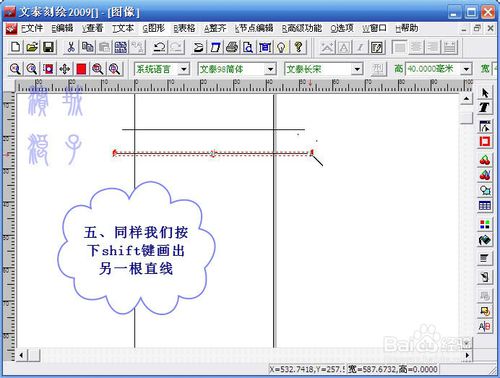This screenshot has height=378, width=500.
Task: Open the K节点编辑 menu
Action: (x=254, y=28)
